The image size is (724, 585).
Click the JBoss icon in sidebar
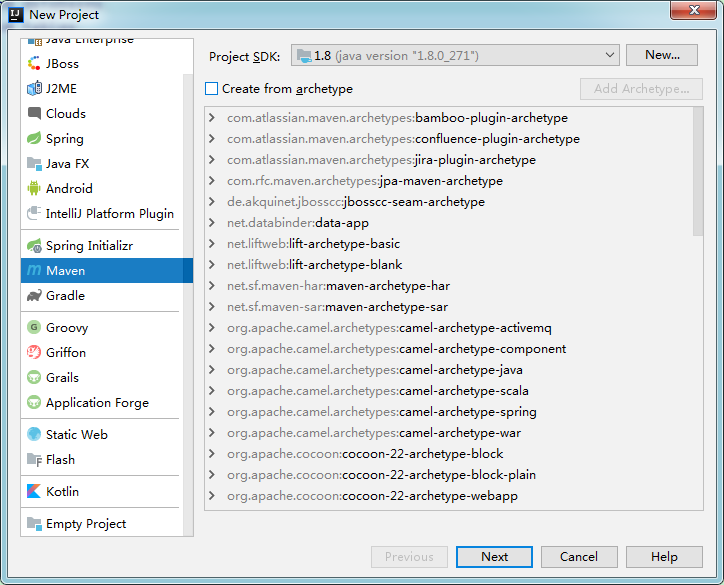tap(35, 63)
